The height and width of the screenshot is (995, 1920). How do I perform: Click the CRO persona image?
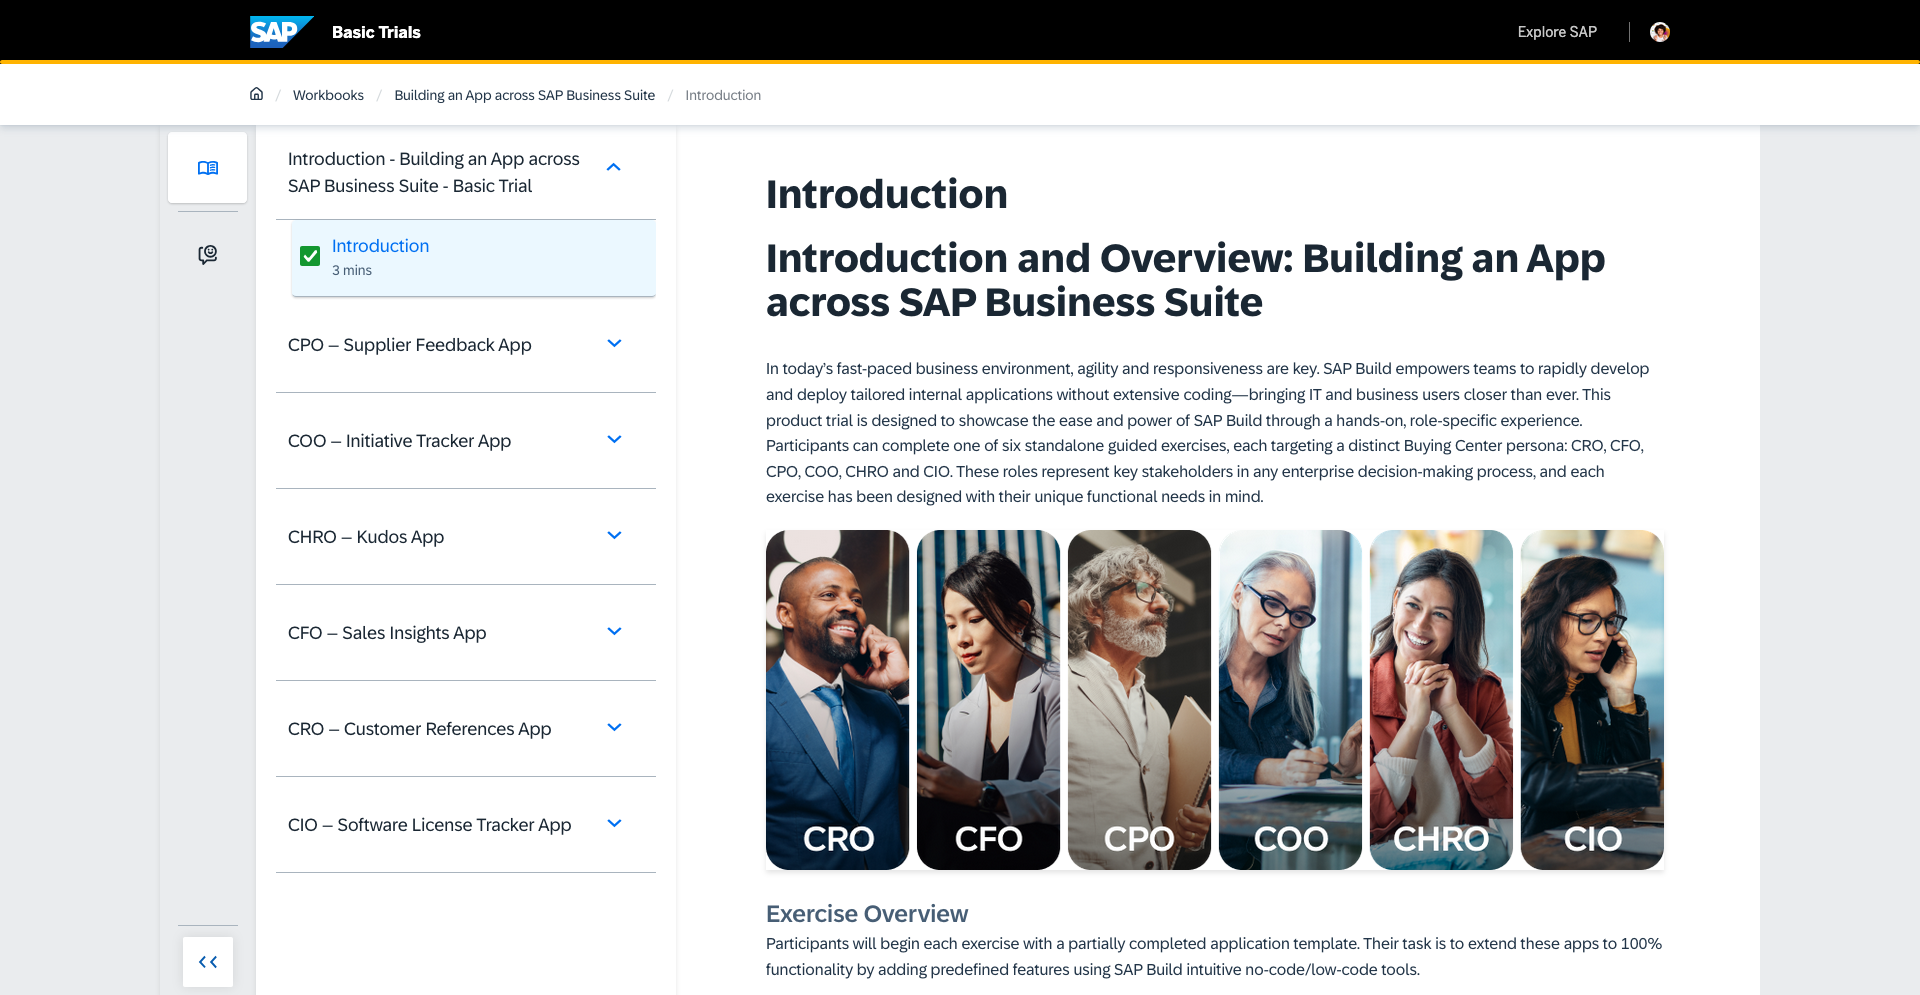(837, 700)
